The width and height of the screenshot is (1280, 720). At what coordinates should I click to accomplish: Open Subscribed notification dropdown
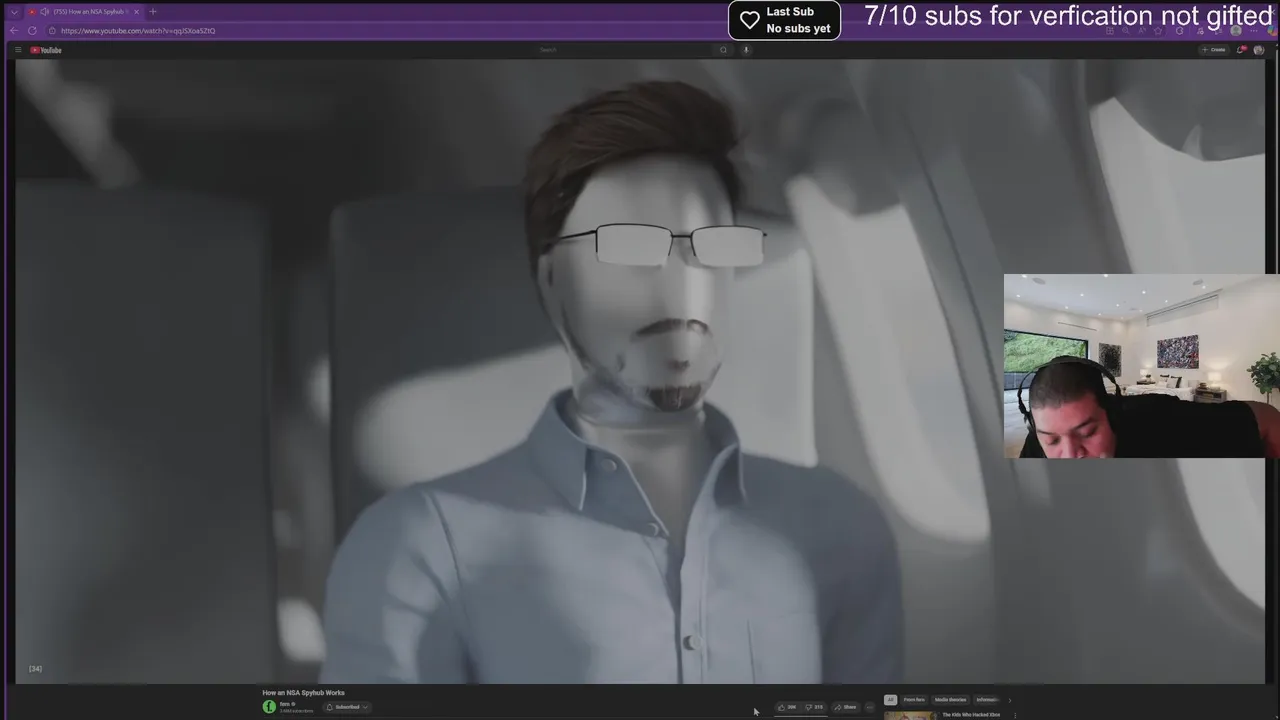tap(347, 707)
